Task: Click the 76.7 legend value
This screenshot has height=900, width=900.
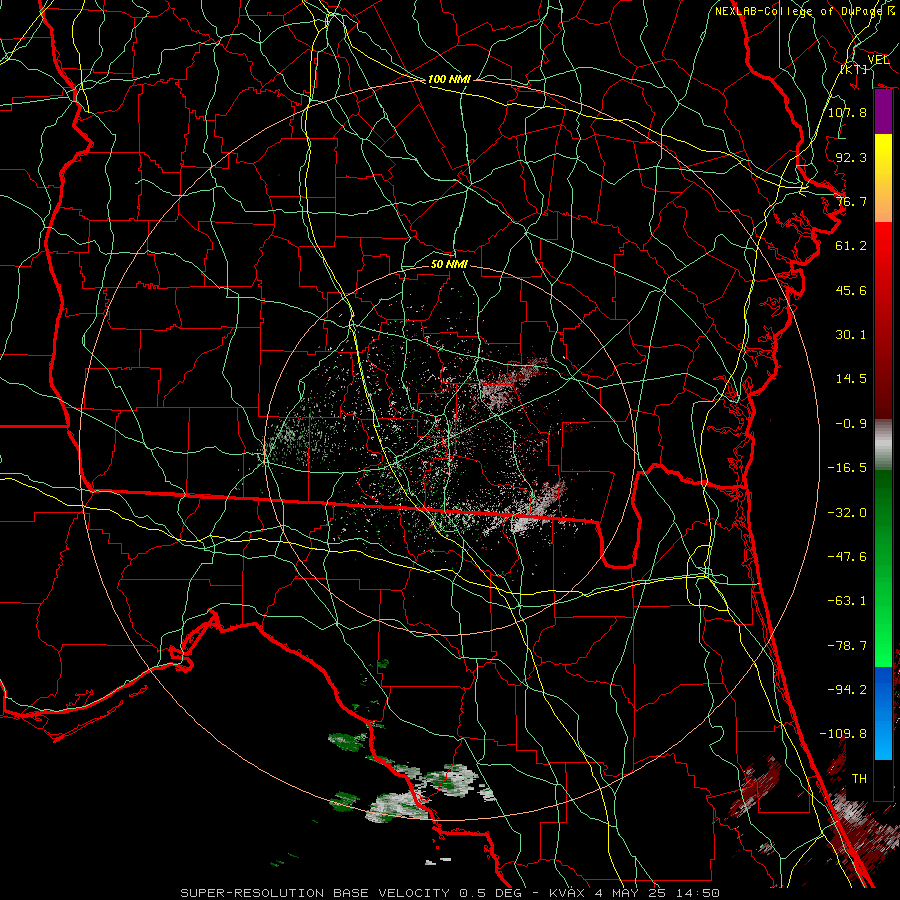Action: [x=851, y=201]
